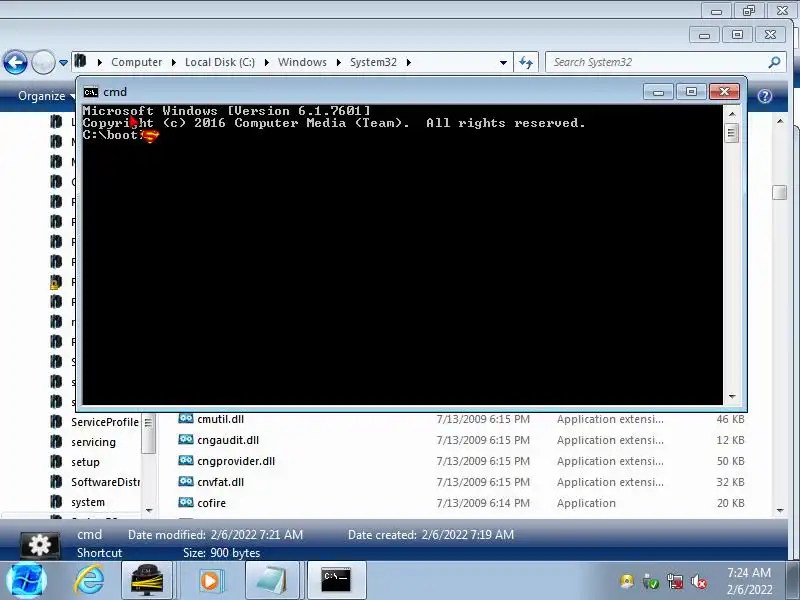
Task: Select the SoftwareDistr folder in tree
Action: [105, 482]
